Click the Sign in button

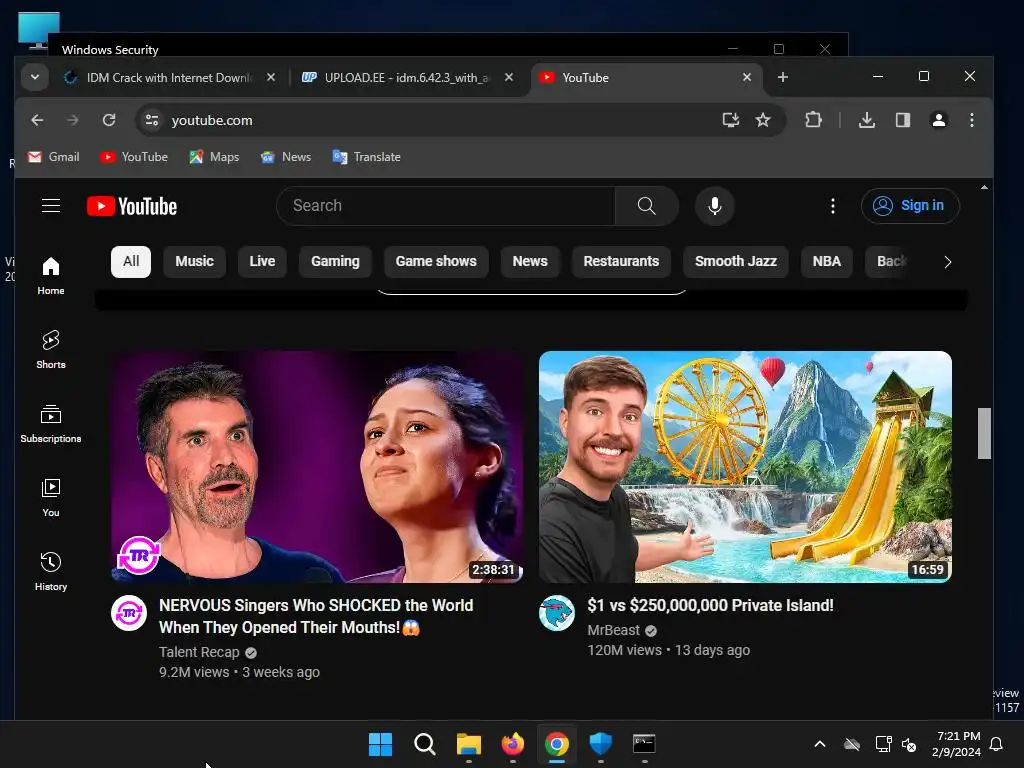(910, 206)
